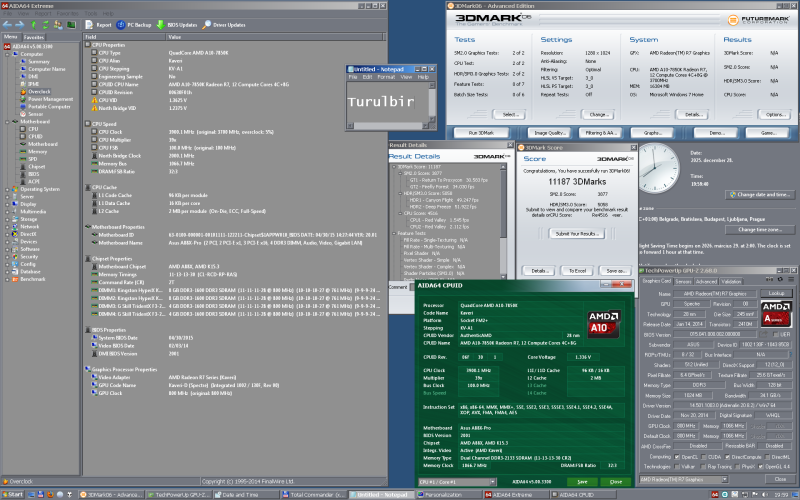Click Change date and time button

760,194
